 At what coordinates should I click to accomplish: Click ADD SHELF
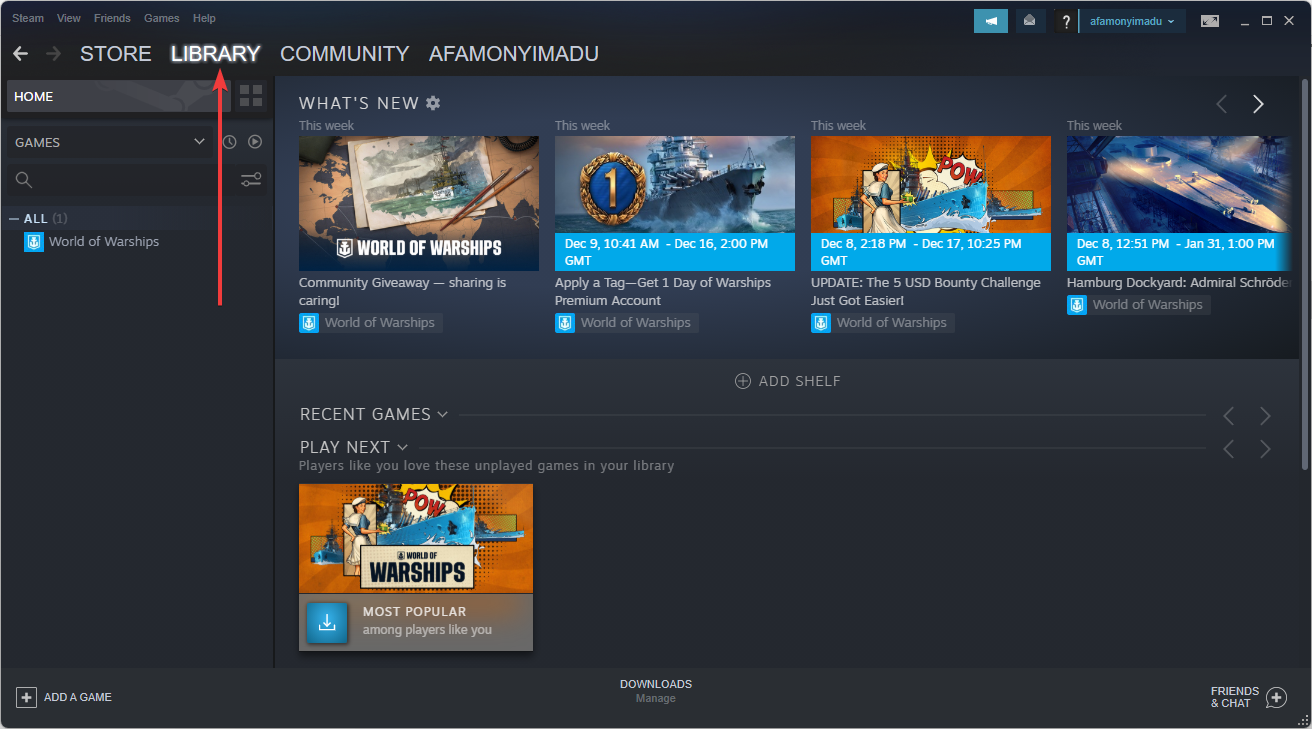pos(788,381)
